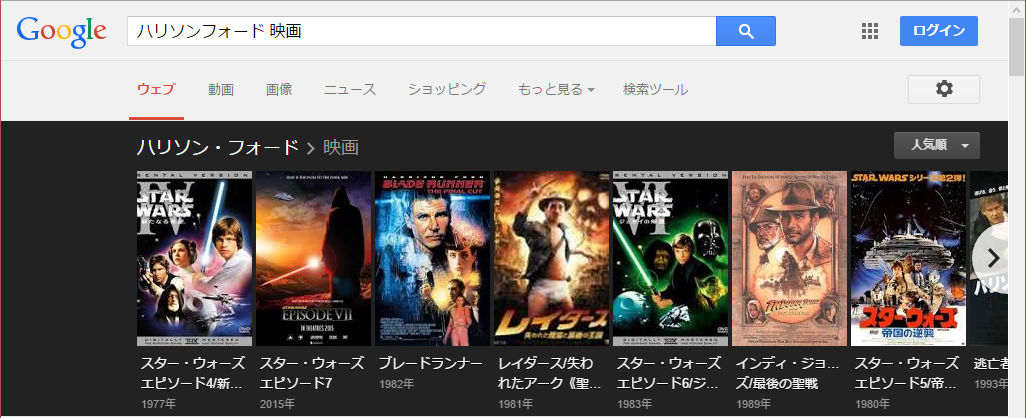The image size is (1026, 418).
Task: Open the settings gear menu
Action: [x=943, y=89]
